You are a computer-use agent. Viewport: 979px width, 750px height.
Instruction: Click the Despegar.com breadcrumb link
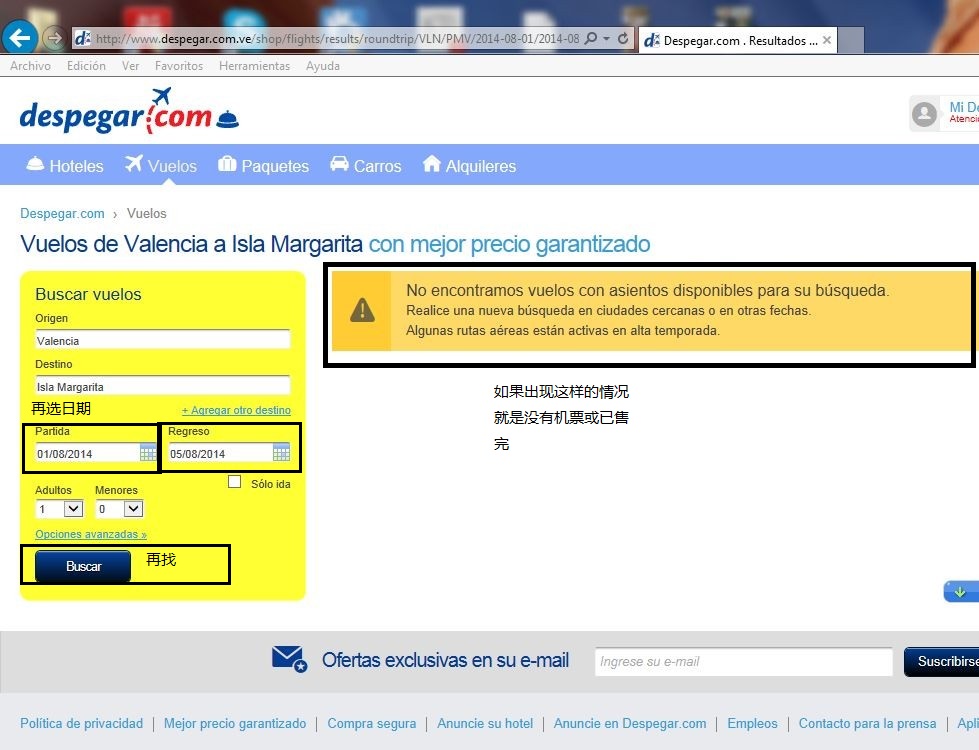pyautogui.click(x=62, y=214)
